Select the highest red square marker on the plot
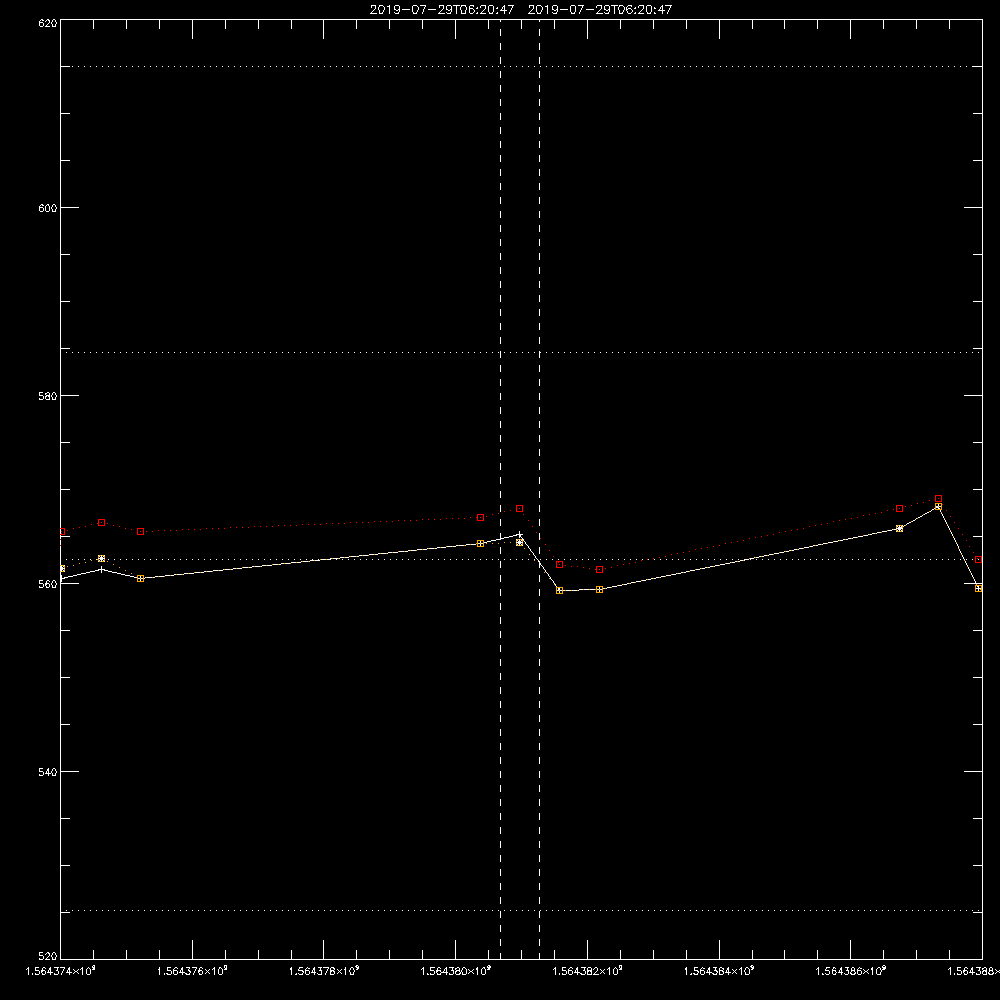1000x1000 pixels. [938, 499]
